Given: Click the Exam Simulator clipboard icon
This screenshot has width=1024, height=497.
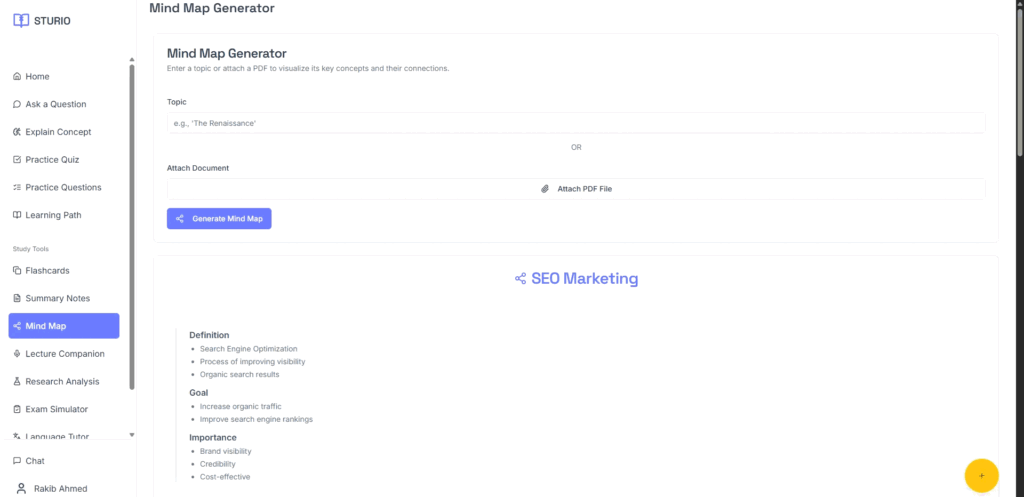Looking at the screenshot, I should click(x=17, y=409).
